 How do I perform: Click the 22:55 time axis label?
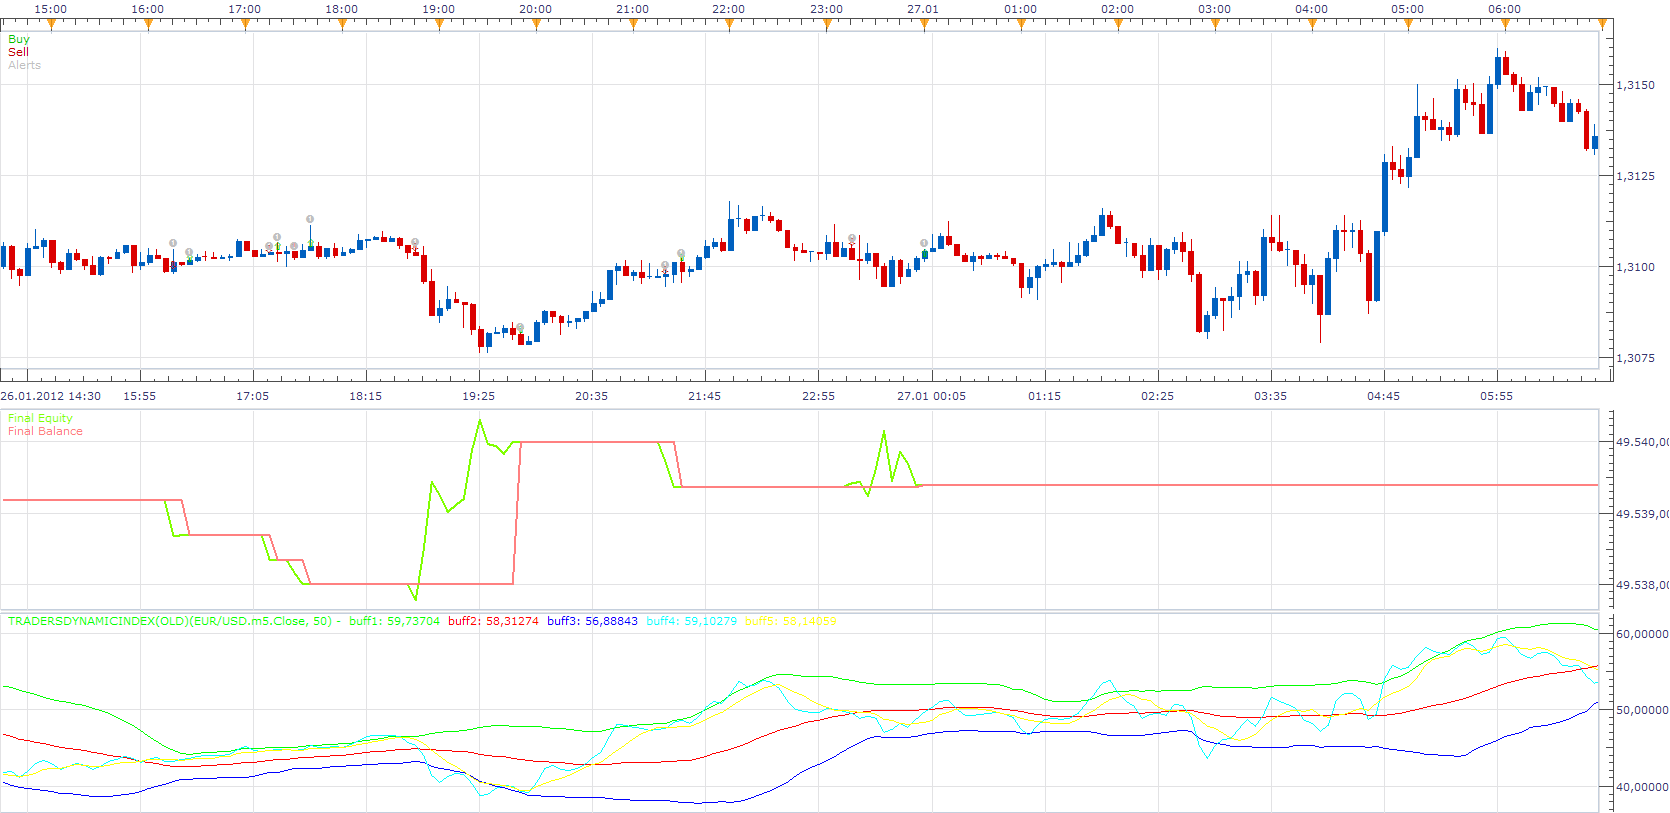[x=818, y=396]
